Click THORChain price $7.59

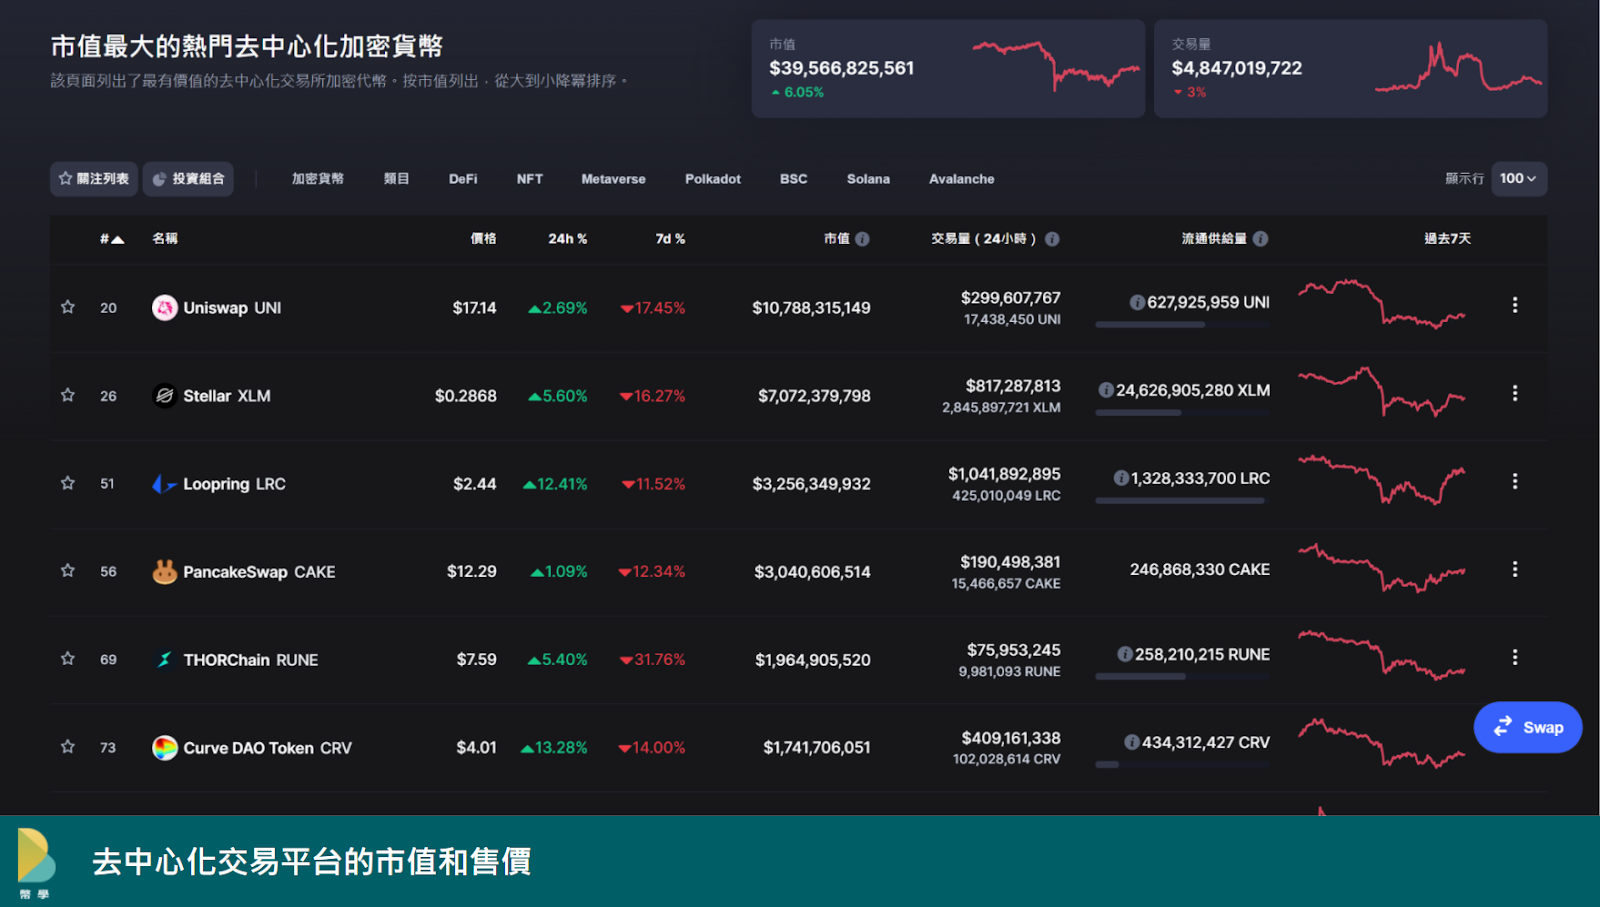point(477,660)
